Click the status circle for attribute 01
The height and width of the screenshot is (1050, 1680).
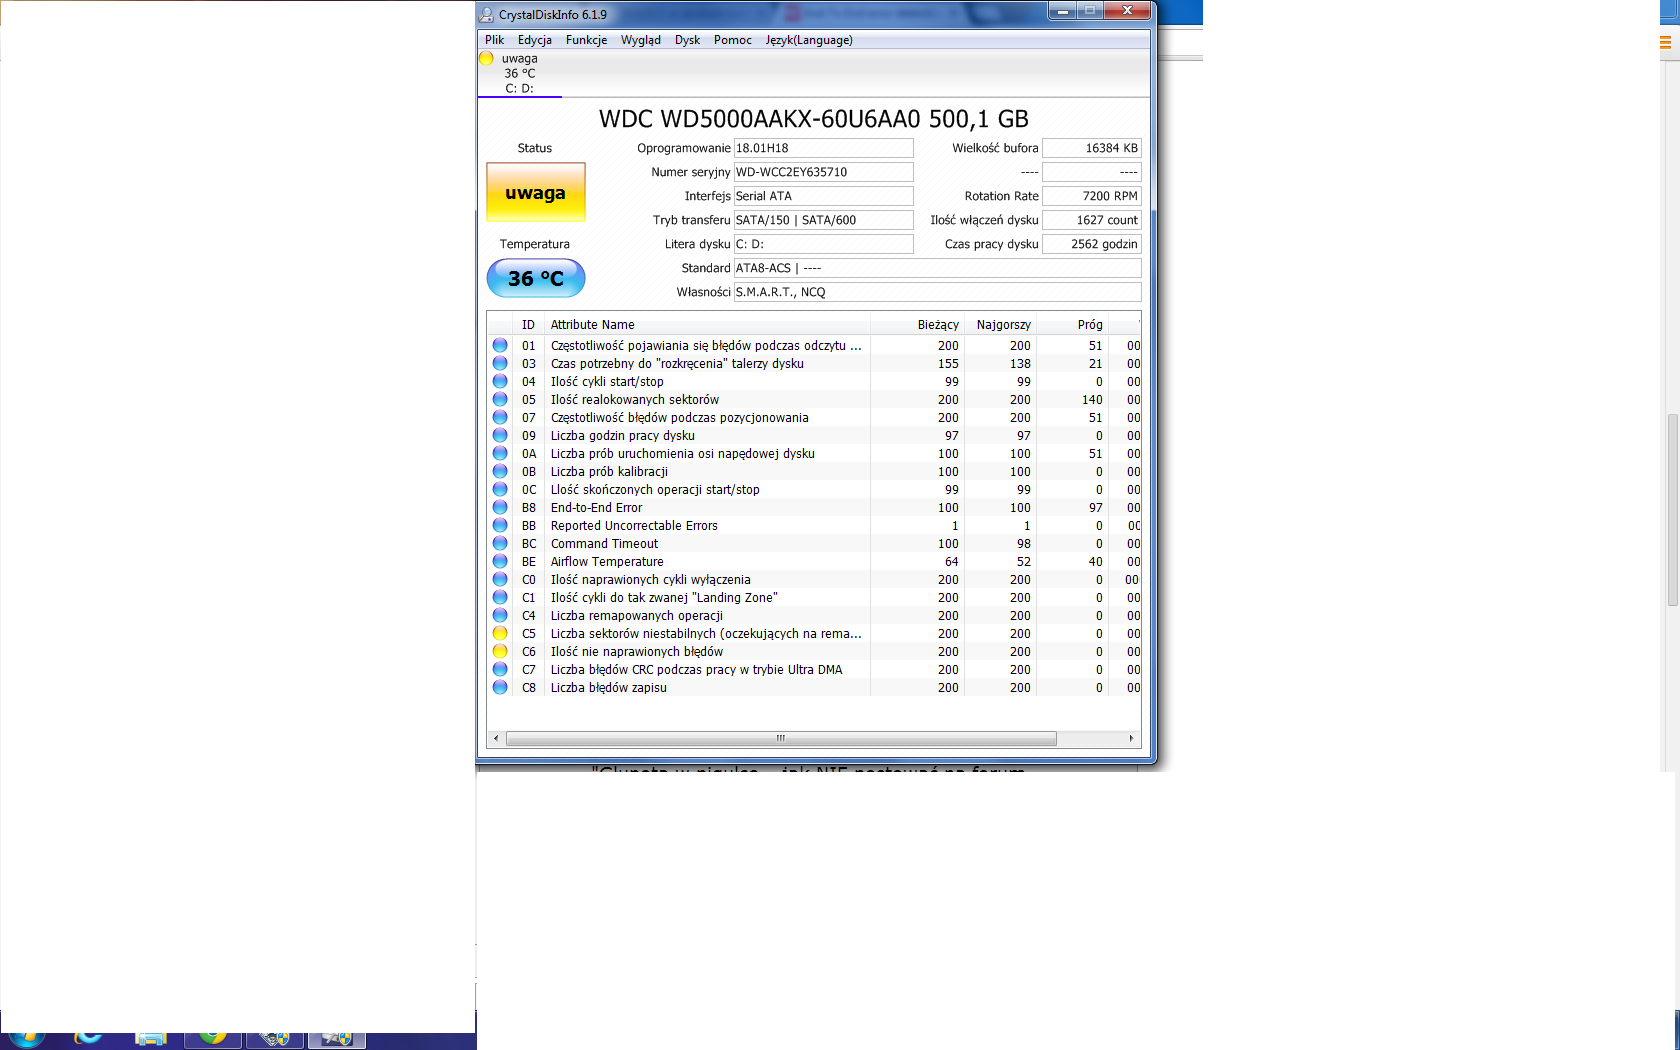pyautogui.click(x=500, y=345)
